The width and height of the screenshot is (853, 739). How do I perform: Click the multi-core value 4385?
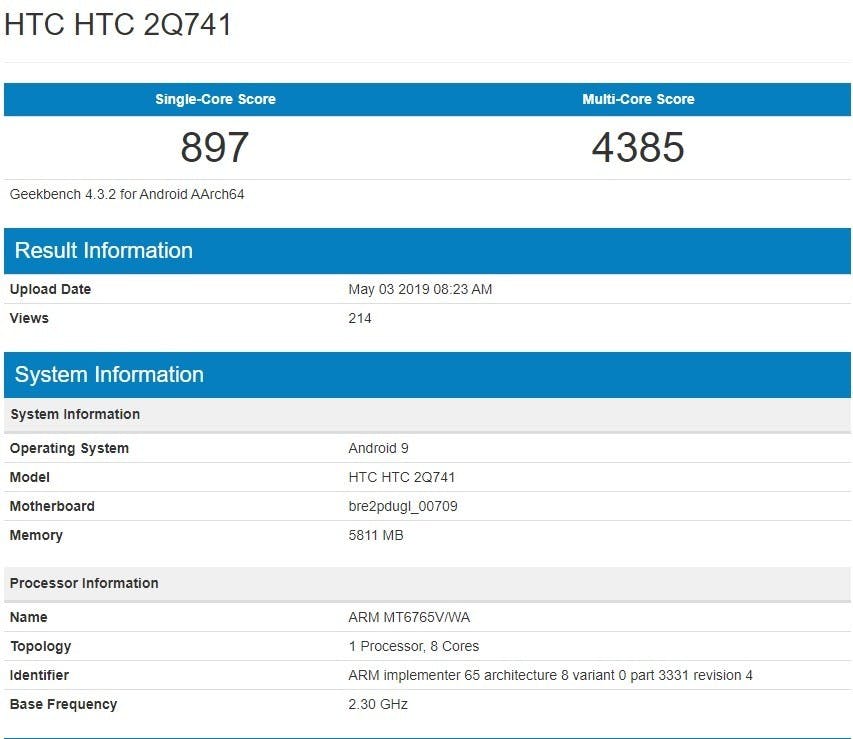[638, 147]
